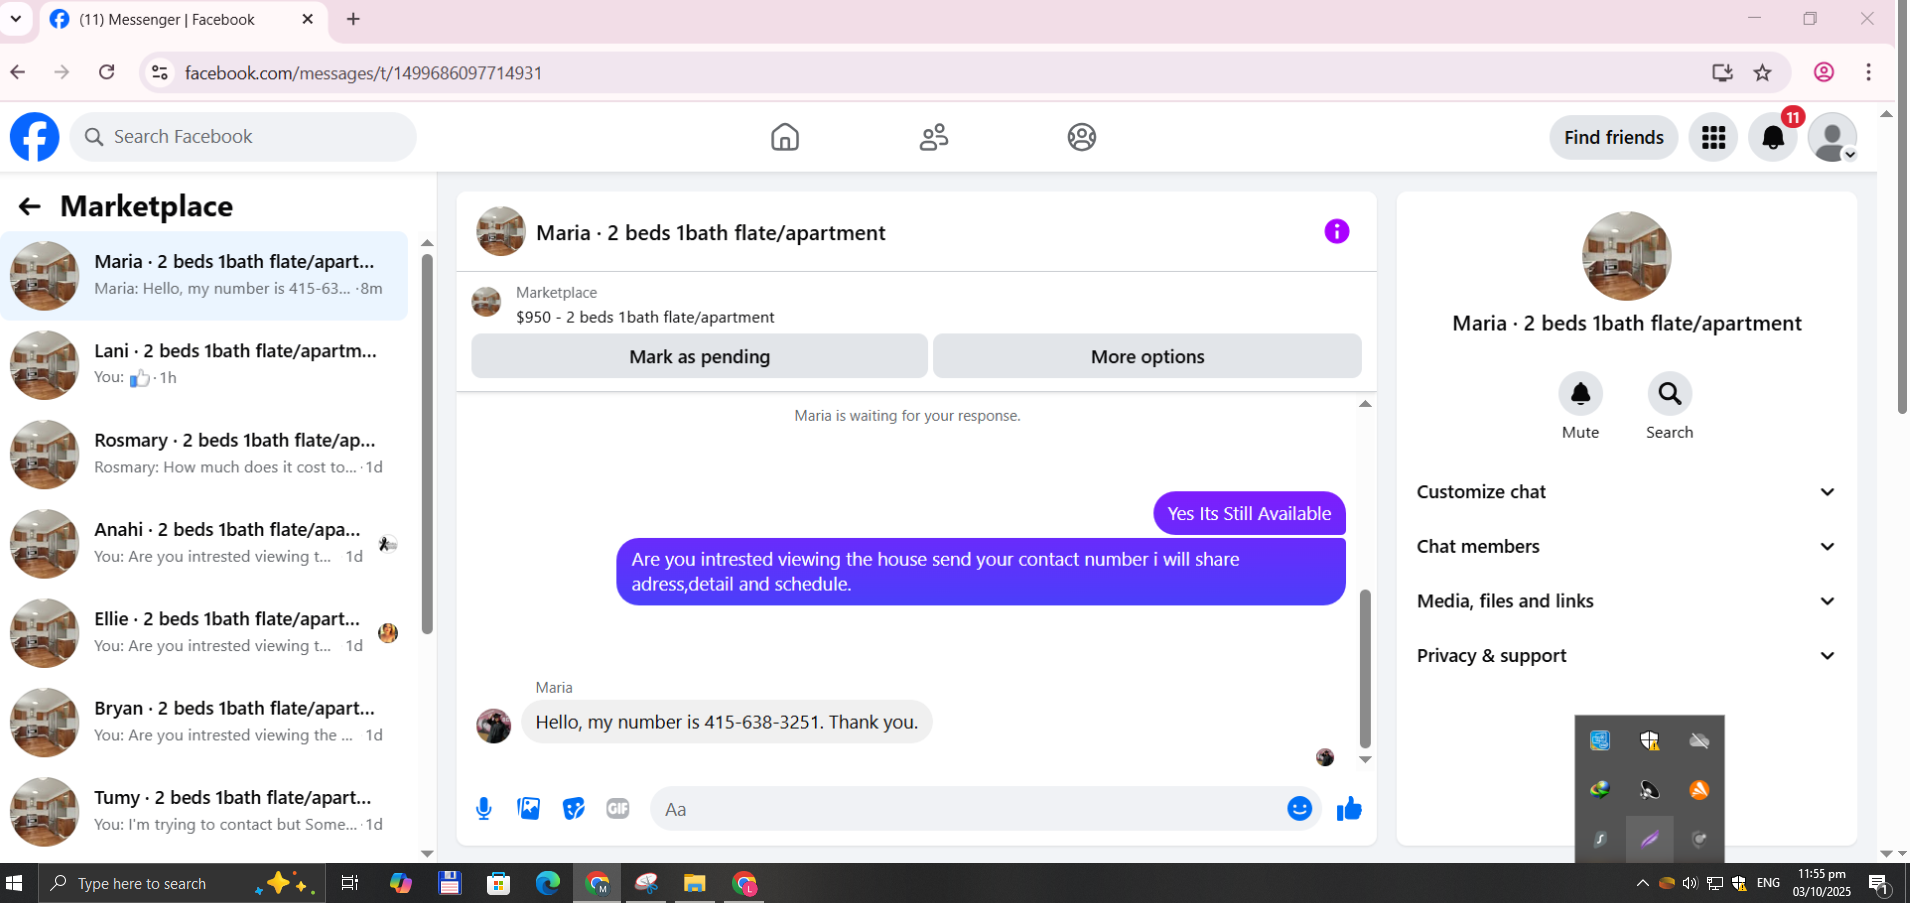Open Tumy's conversation in the chat list
Screen dimensions: 1910x903
click(x=204, y=811)
